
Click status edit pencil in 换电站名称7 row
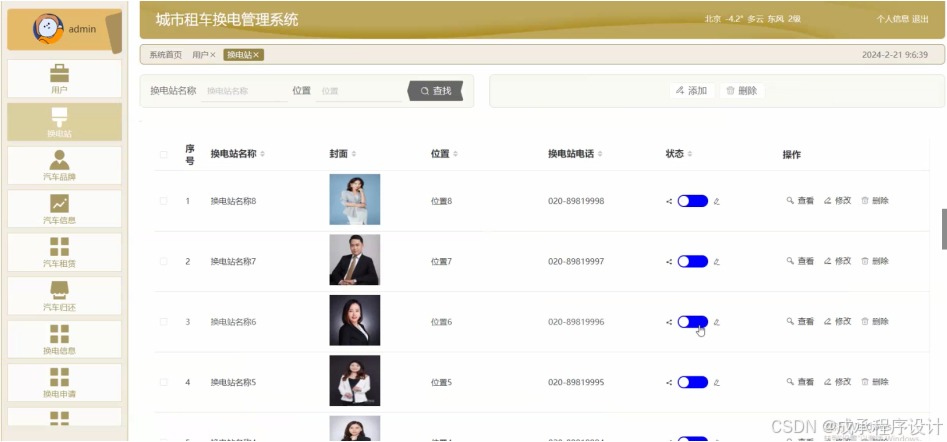[717, 261]
